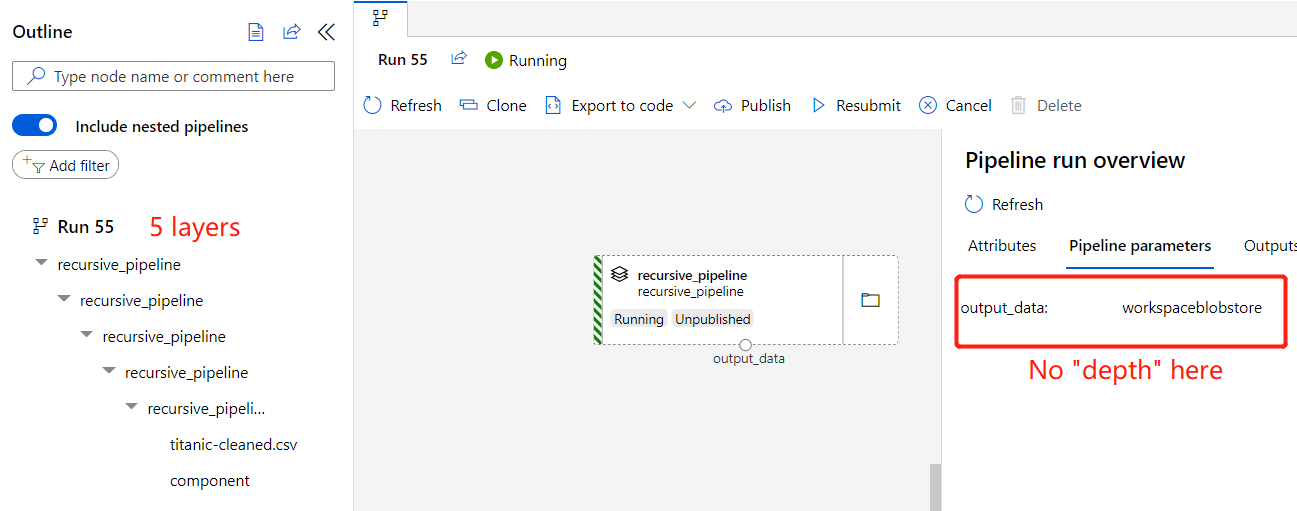
Task: Click the workspaceblobstore parameter value
Action: [x=1192, y=308]
